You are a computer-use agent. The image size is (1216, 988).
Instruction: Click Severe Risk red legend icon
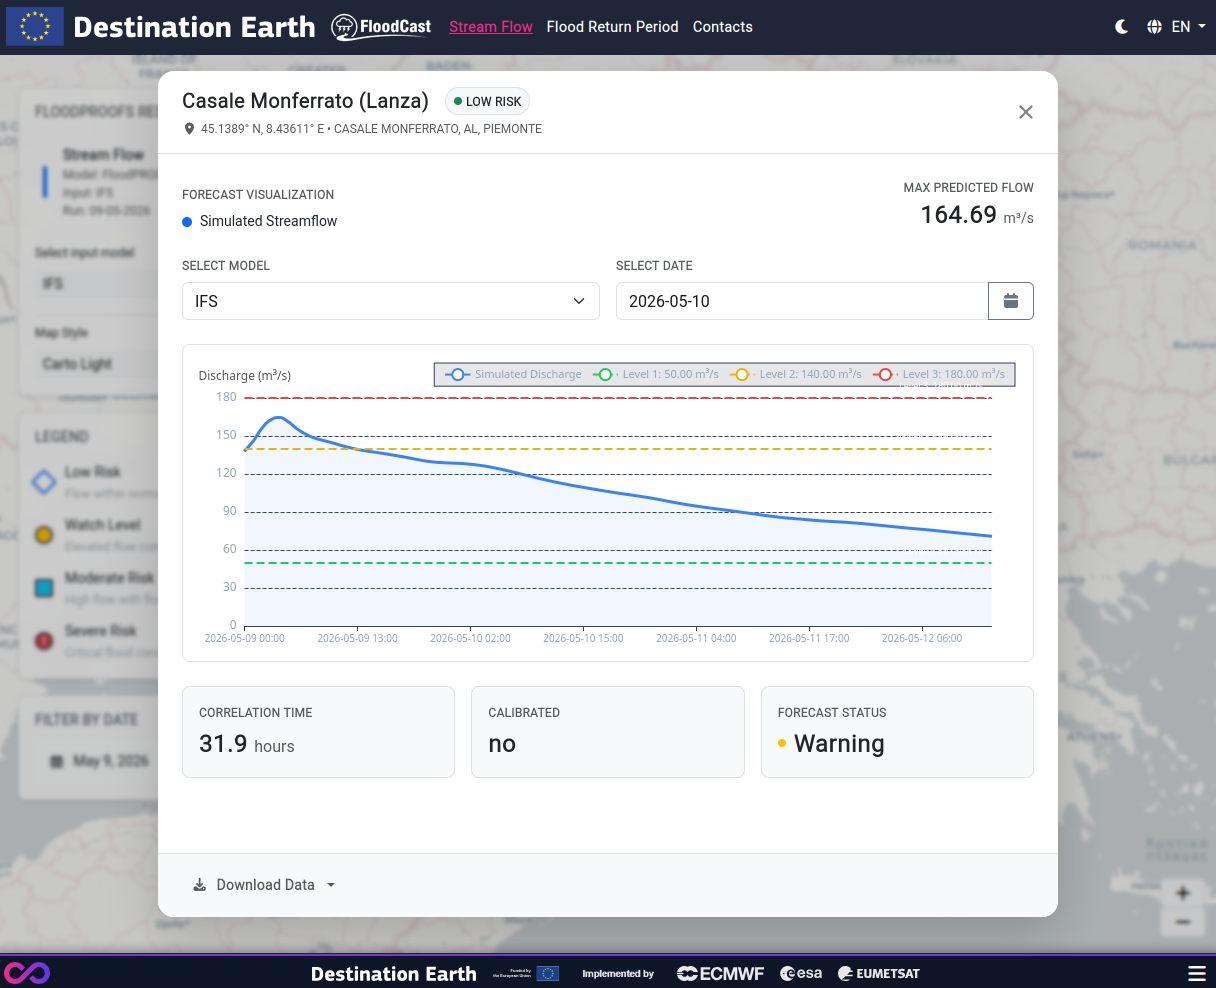(44, 640)
